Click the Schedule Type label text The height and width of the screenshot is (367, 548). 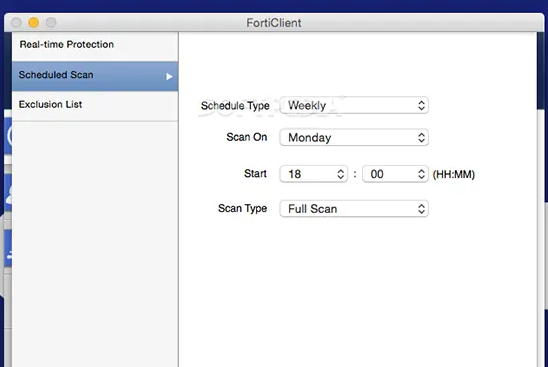[235, 106]
